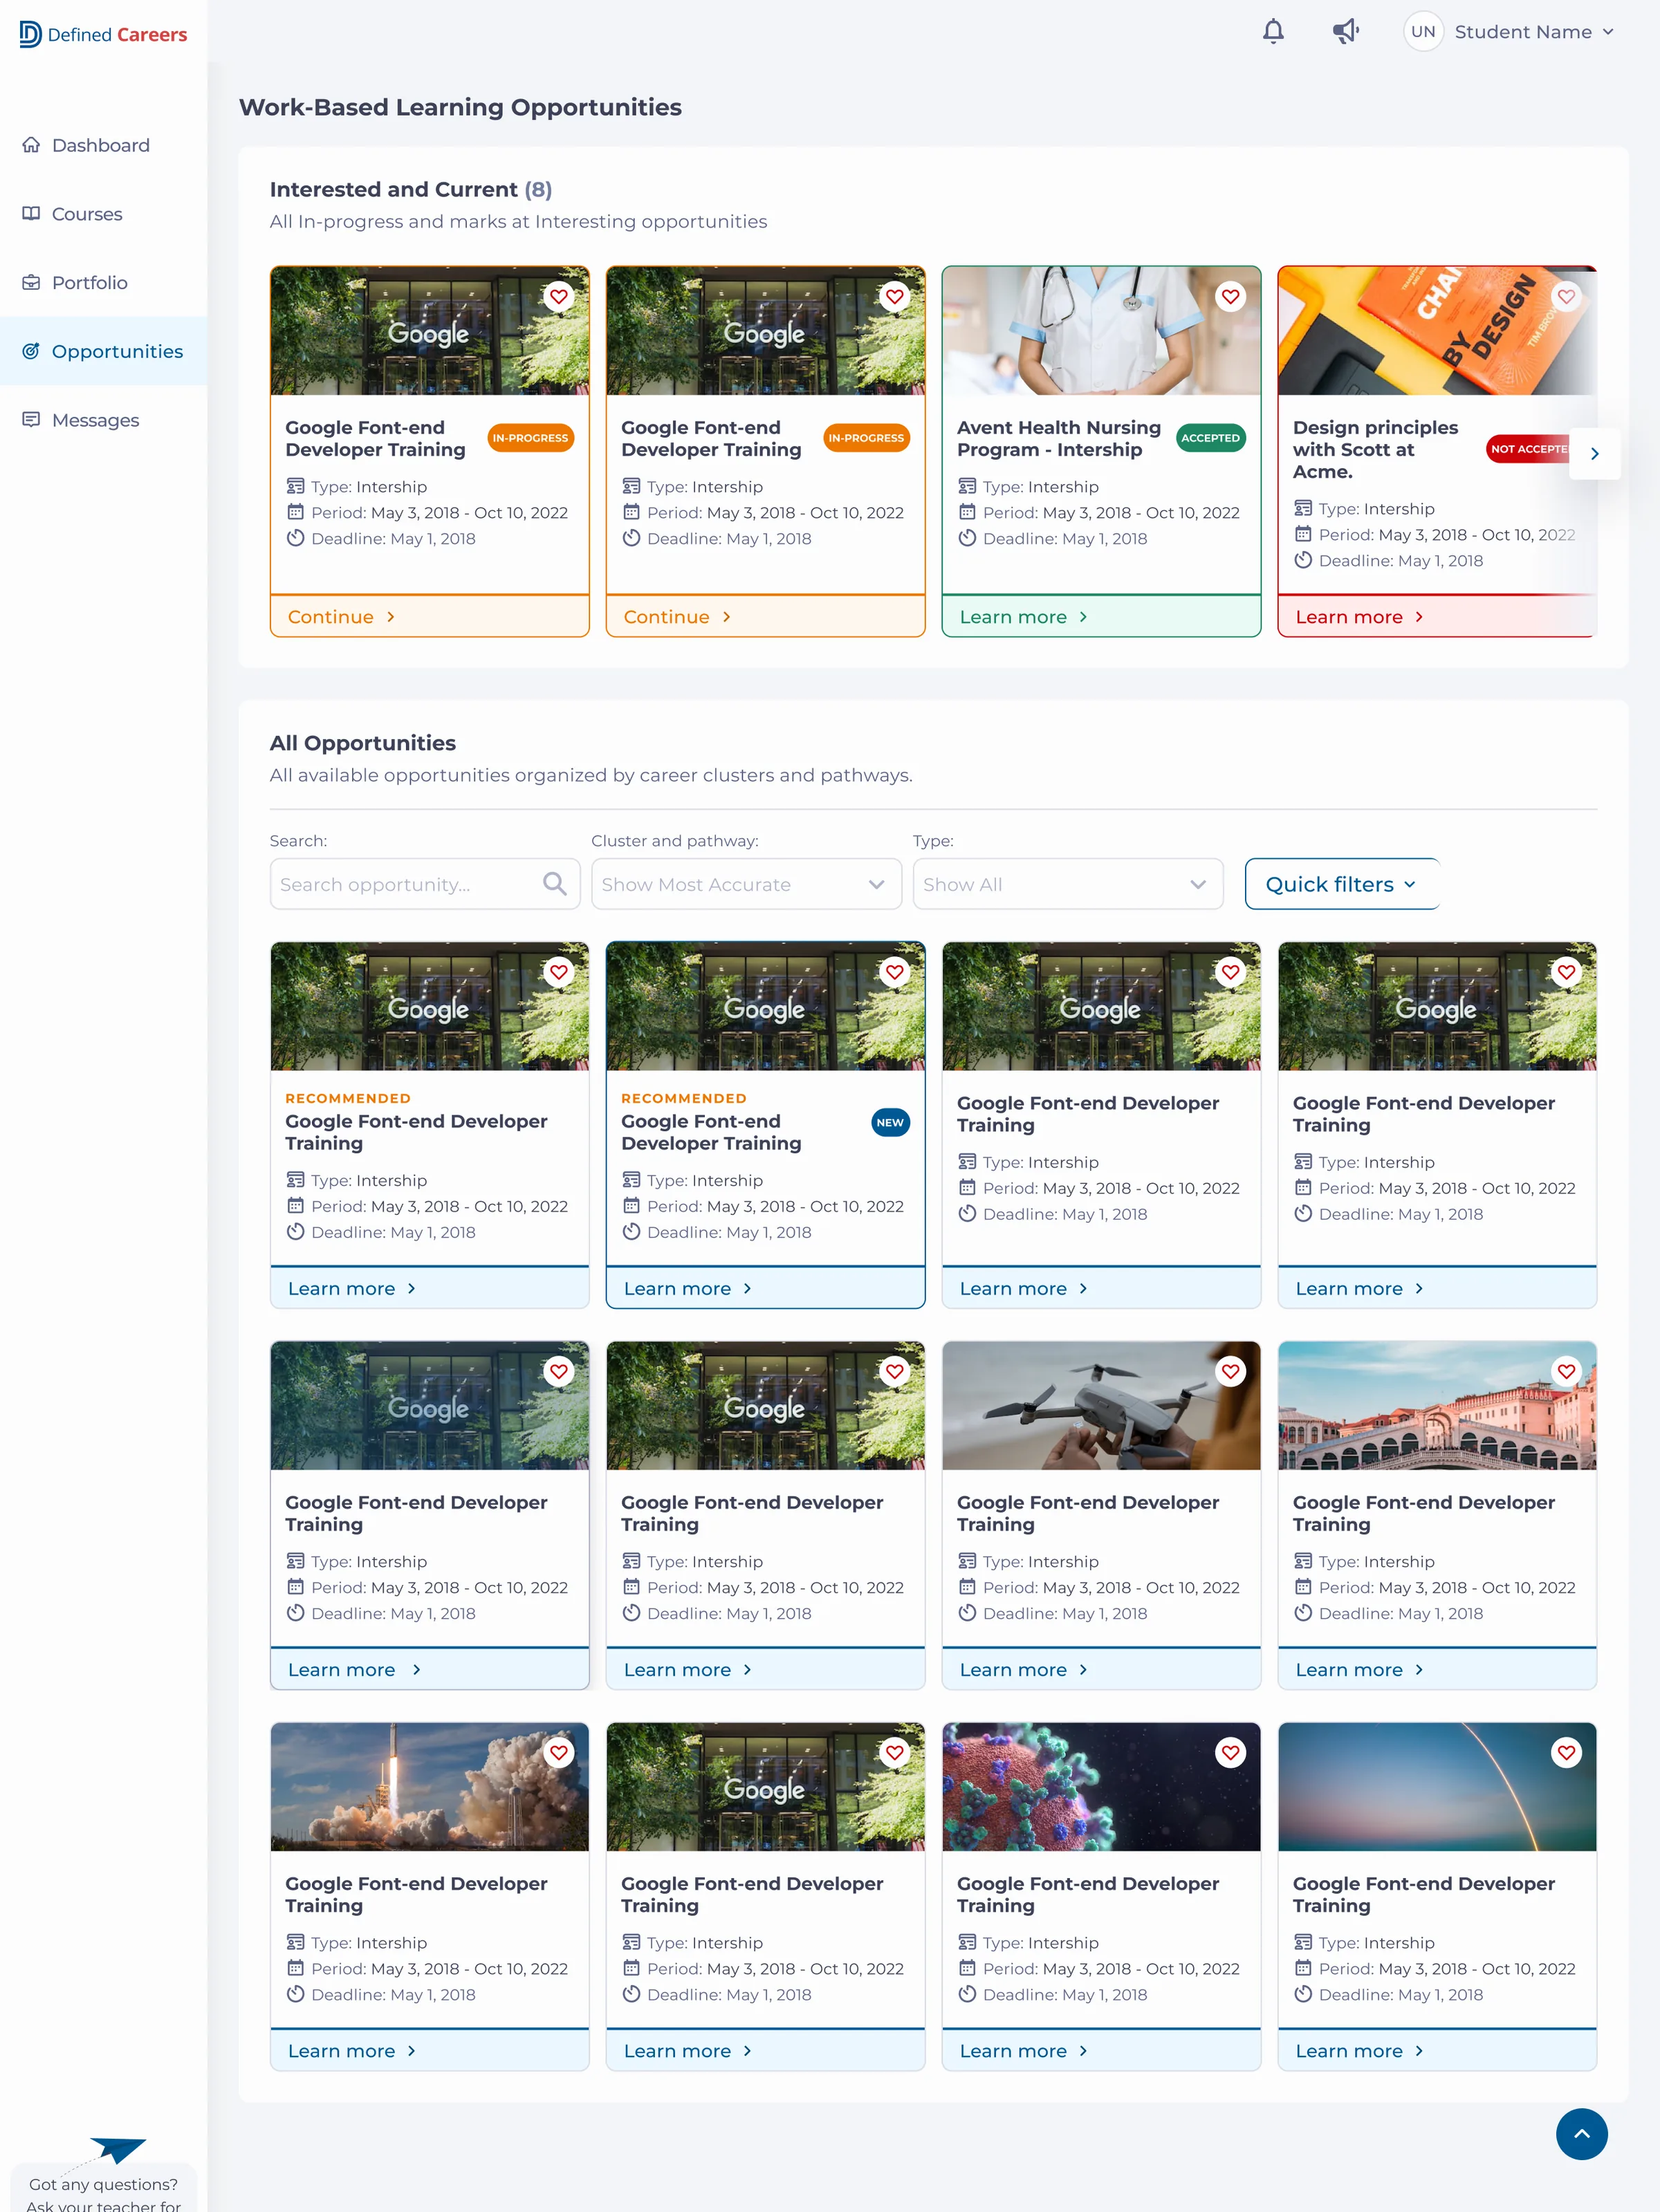Toggle favorite heart on the drone image card
The height and width of the screenshot is (2212, 1660).
pyautogui.click(x=1230, y=1371)
